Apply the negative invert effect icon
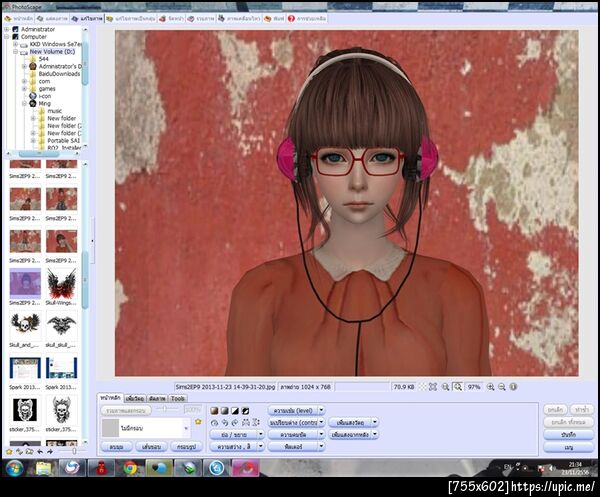600x497 pixels. 246,411
